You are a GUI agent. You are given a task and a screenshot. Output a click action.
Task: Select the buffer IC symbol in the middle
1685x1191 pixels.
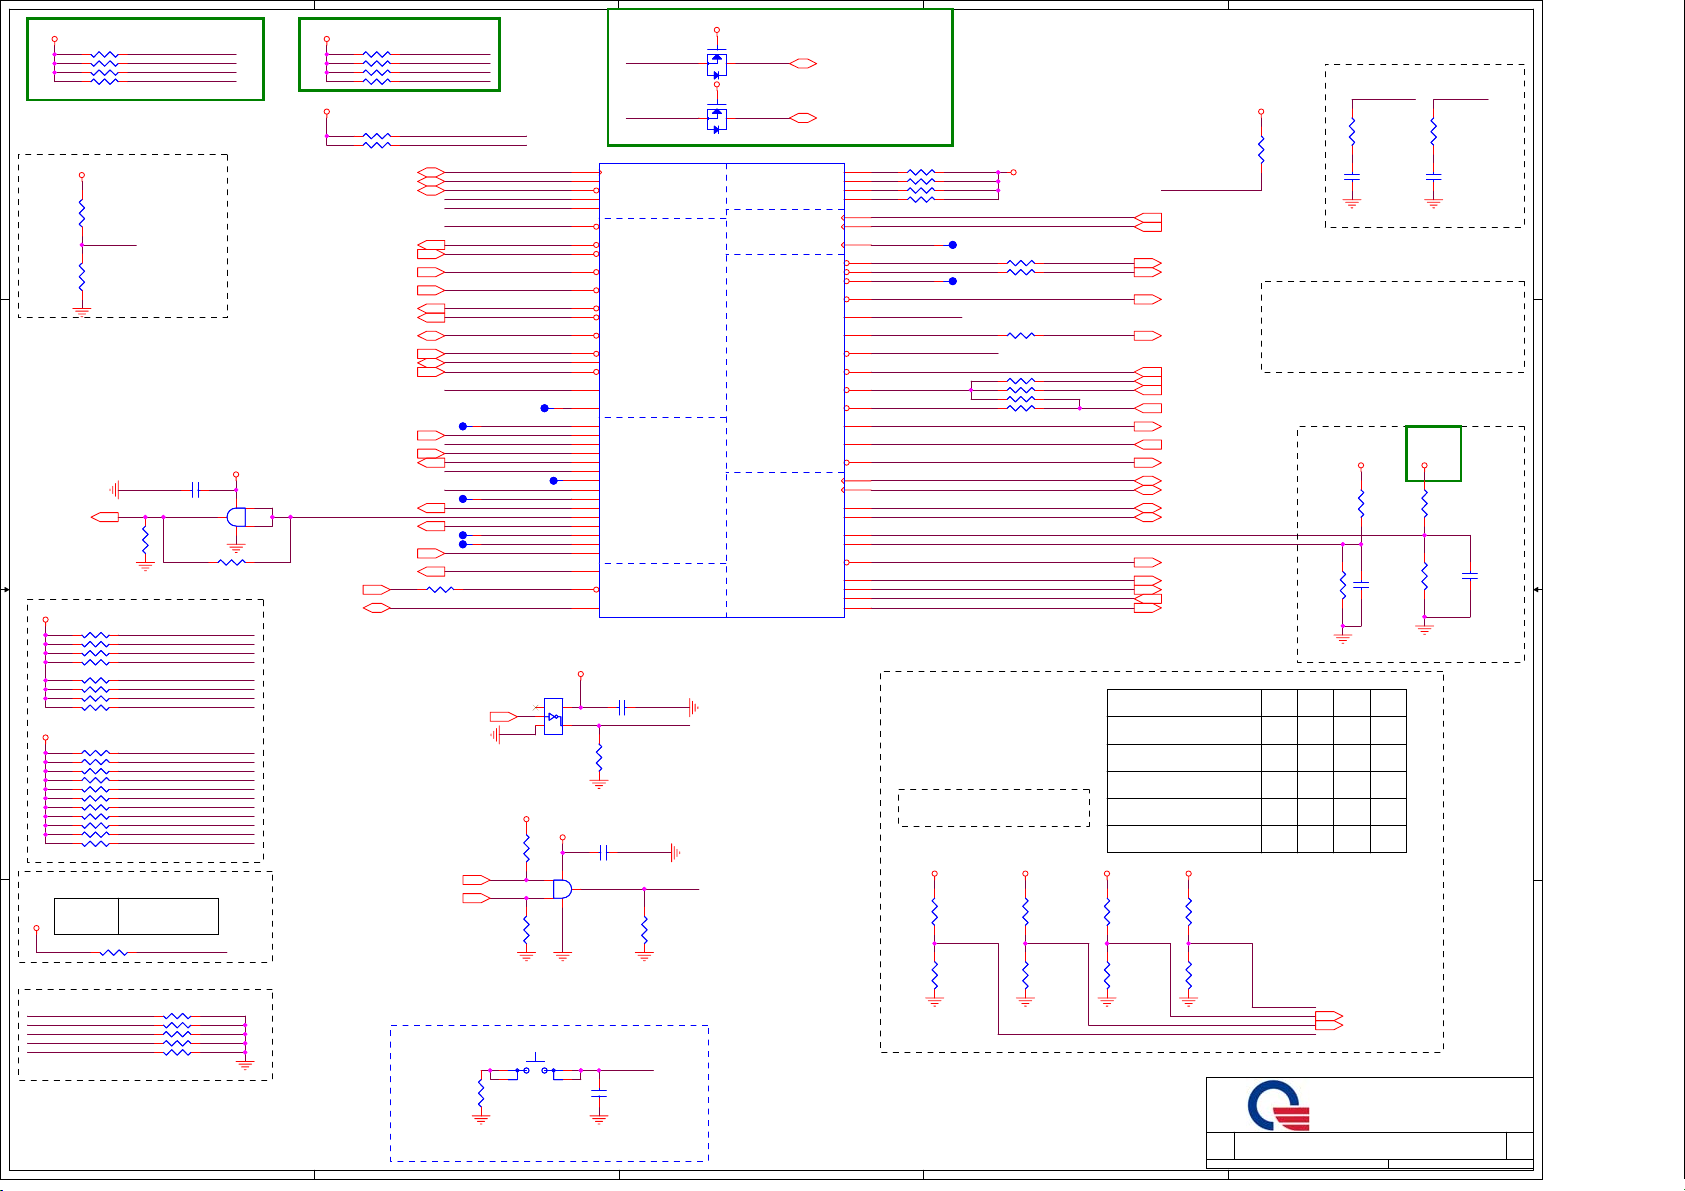point(553,716)
